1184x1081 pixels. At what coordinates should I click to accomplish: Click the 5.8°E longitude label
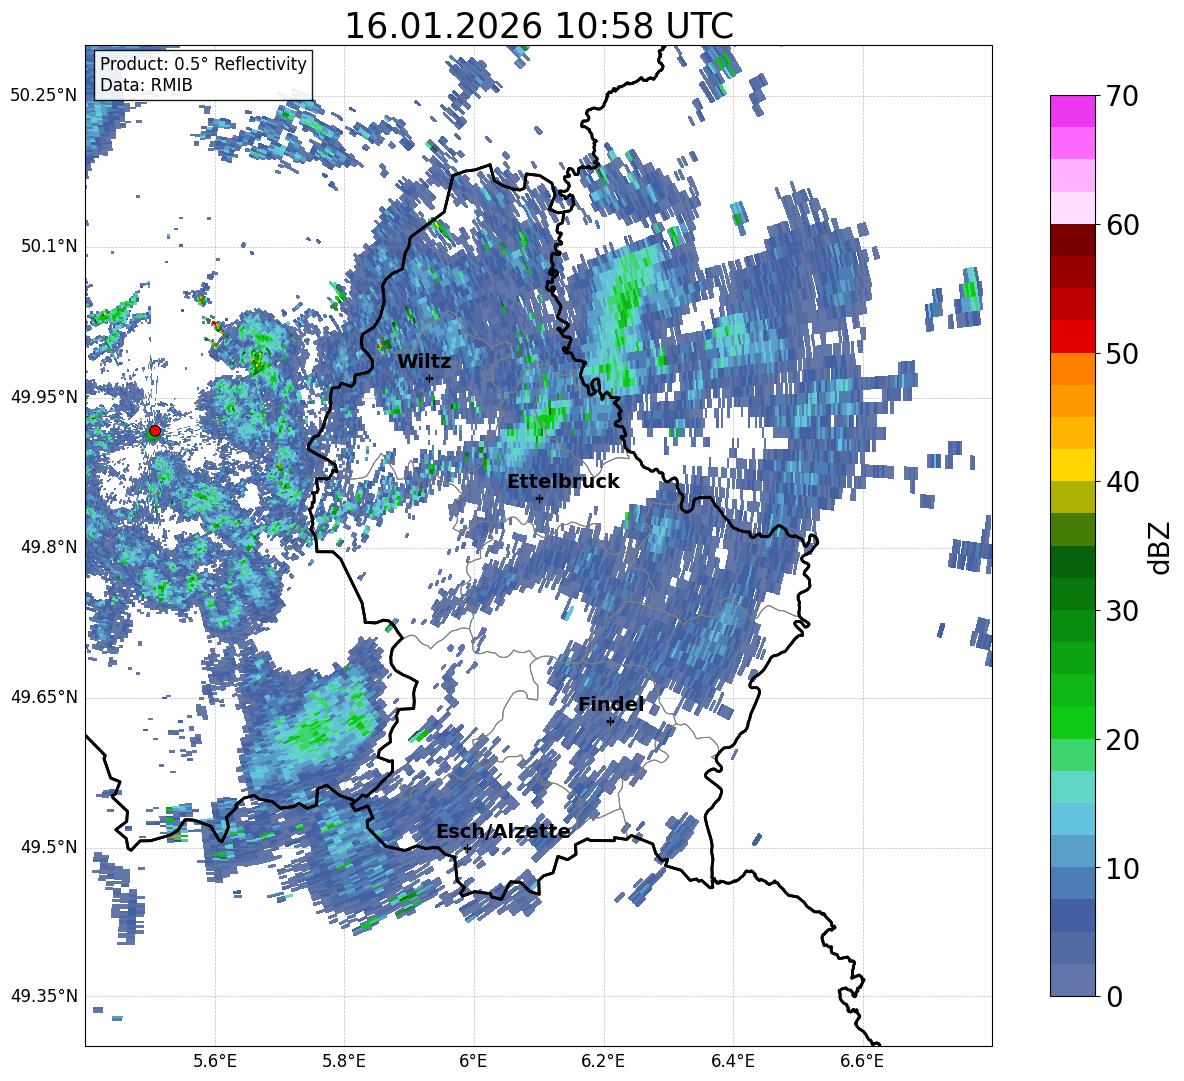pos(344,1062)
